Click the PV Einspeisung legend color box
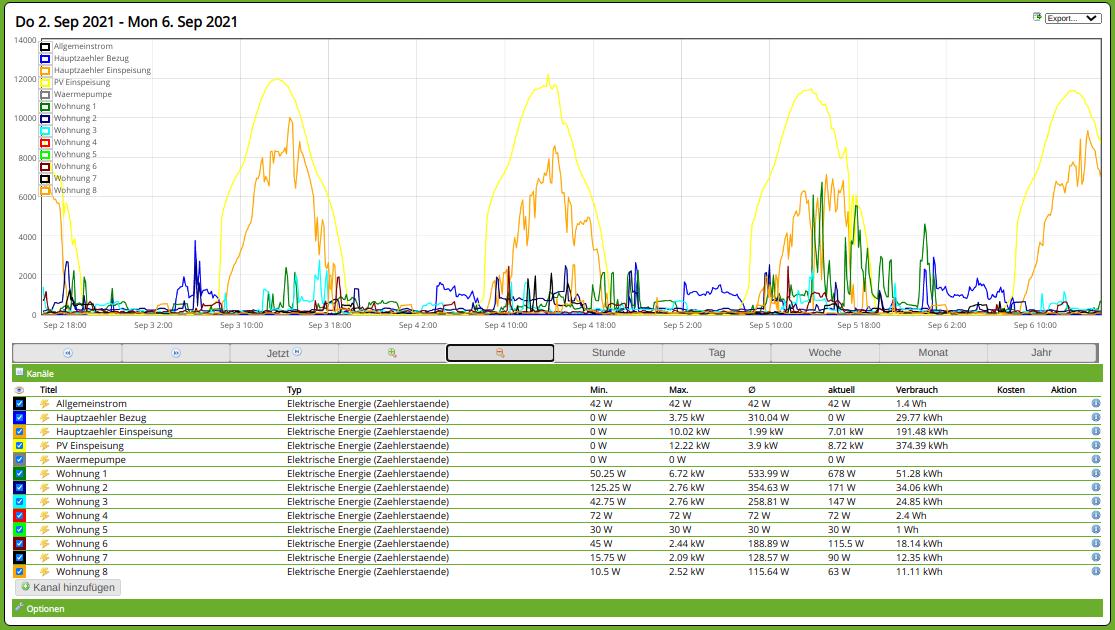Viewport: 1115px width, 630px height. coord(46,82)
